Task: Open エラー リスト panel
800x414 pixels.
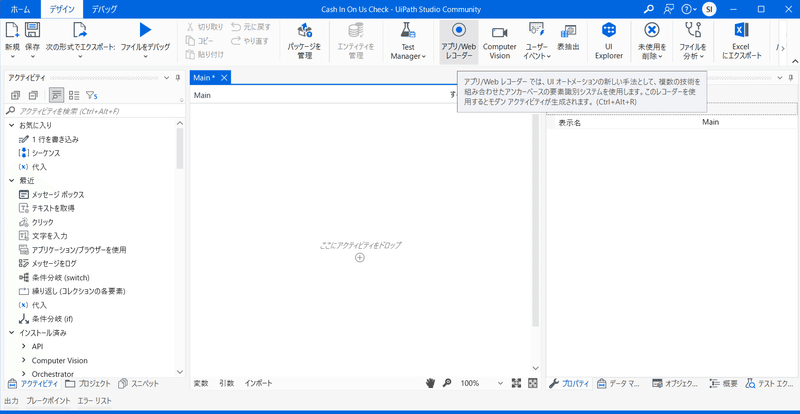Action: click(94, 401)
